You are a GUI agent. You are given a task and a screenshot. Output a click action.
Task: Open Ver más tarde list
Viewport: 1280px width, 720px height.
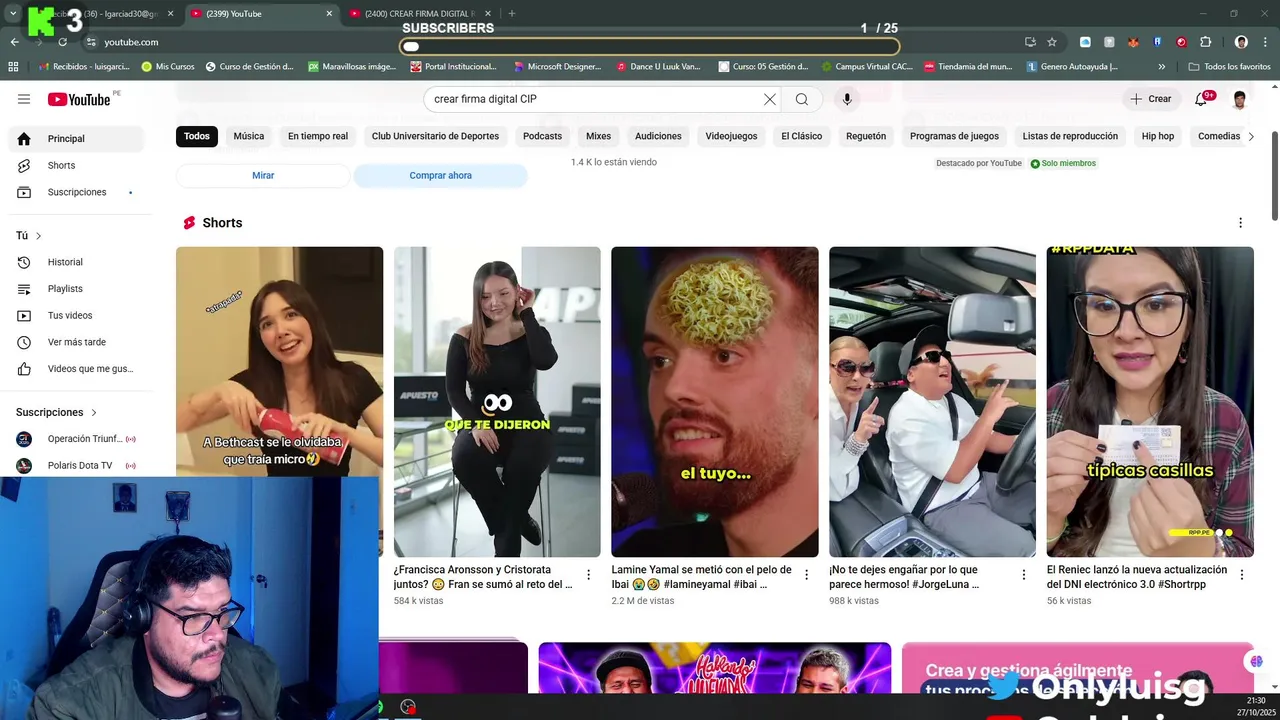pos(76,342)
